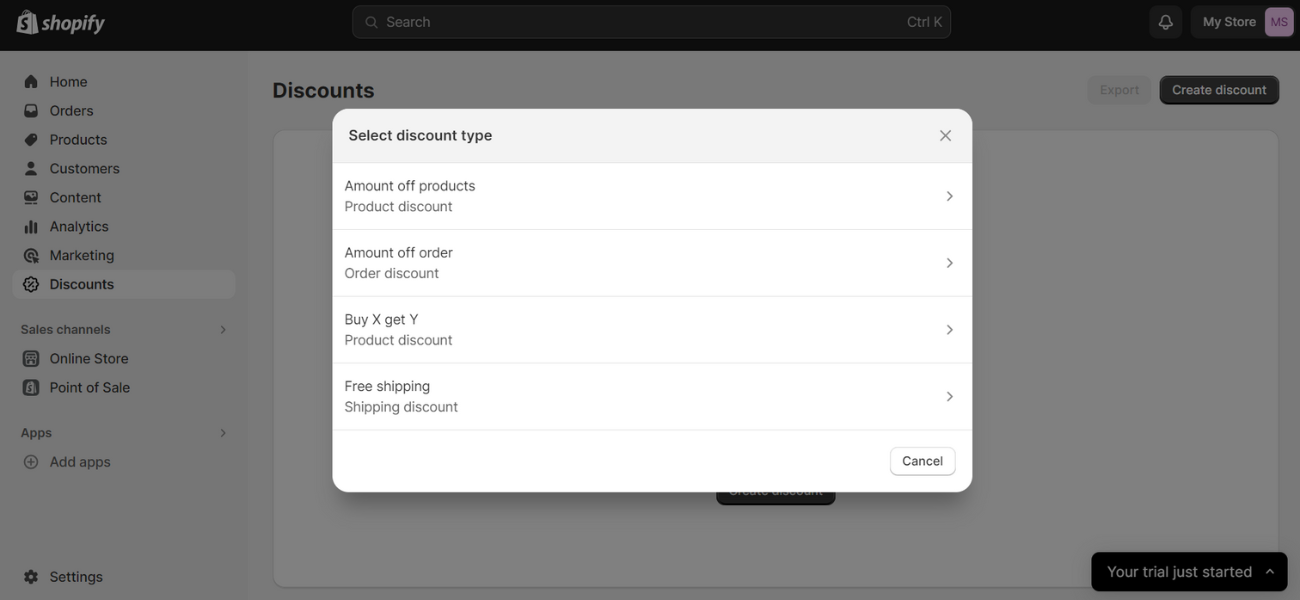Cancel the discount type dialog

(921, 460)
